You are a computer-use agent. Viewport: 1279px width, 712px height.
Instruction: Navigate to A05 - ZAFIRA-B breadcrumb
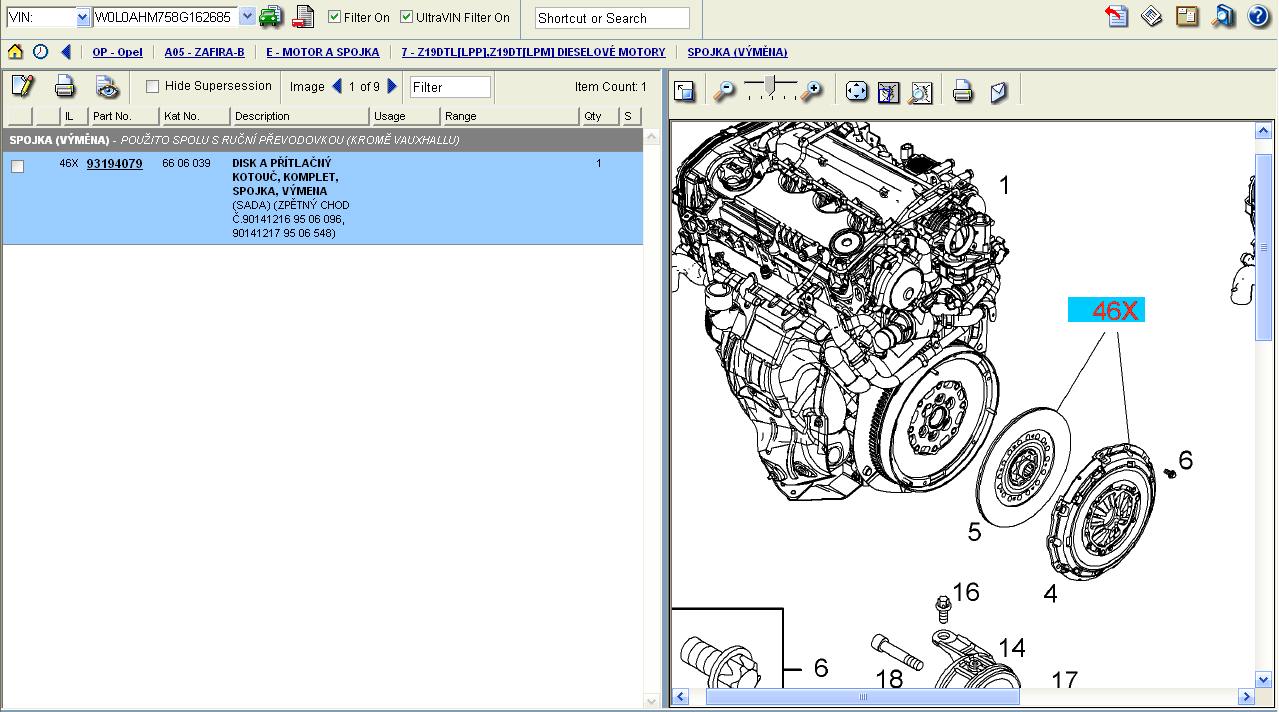pyautogui.click(x=204, y=52)
